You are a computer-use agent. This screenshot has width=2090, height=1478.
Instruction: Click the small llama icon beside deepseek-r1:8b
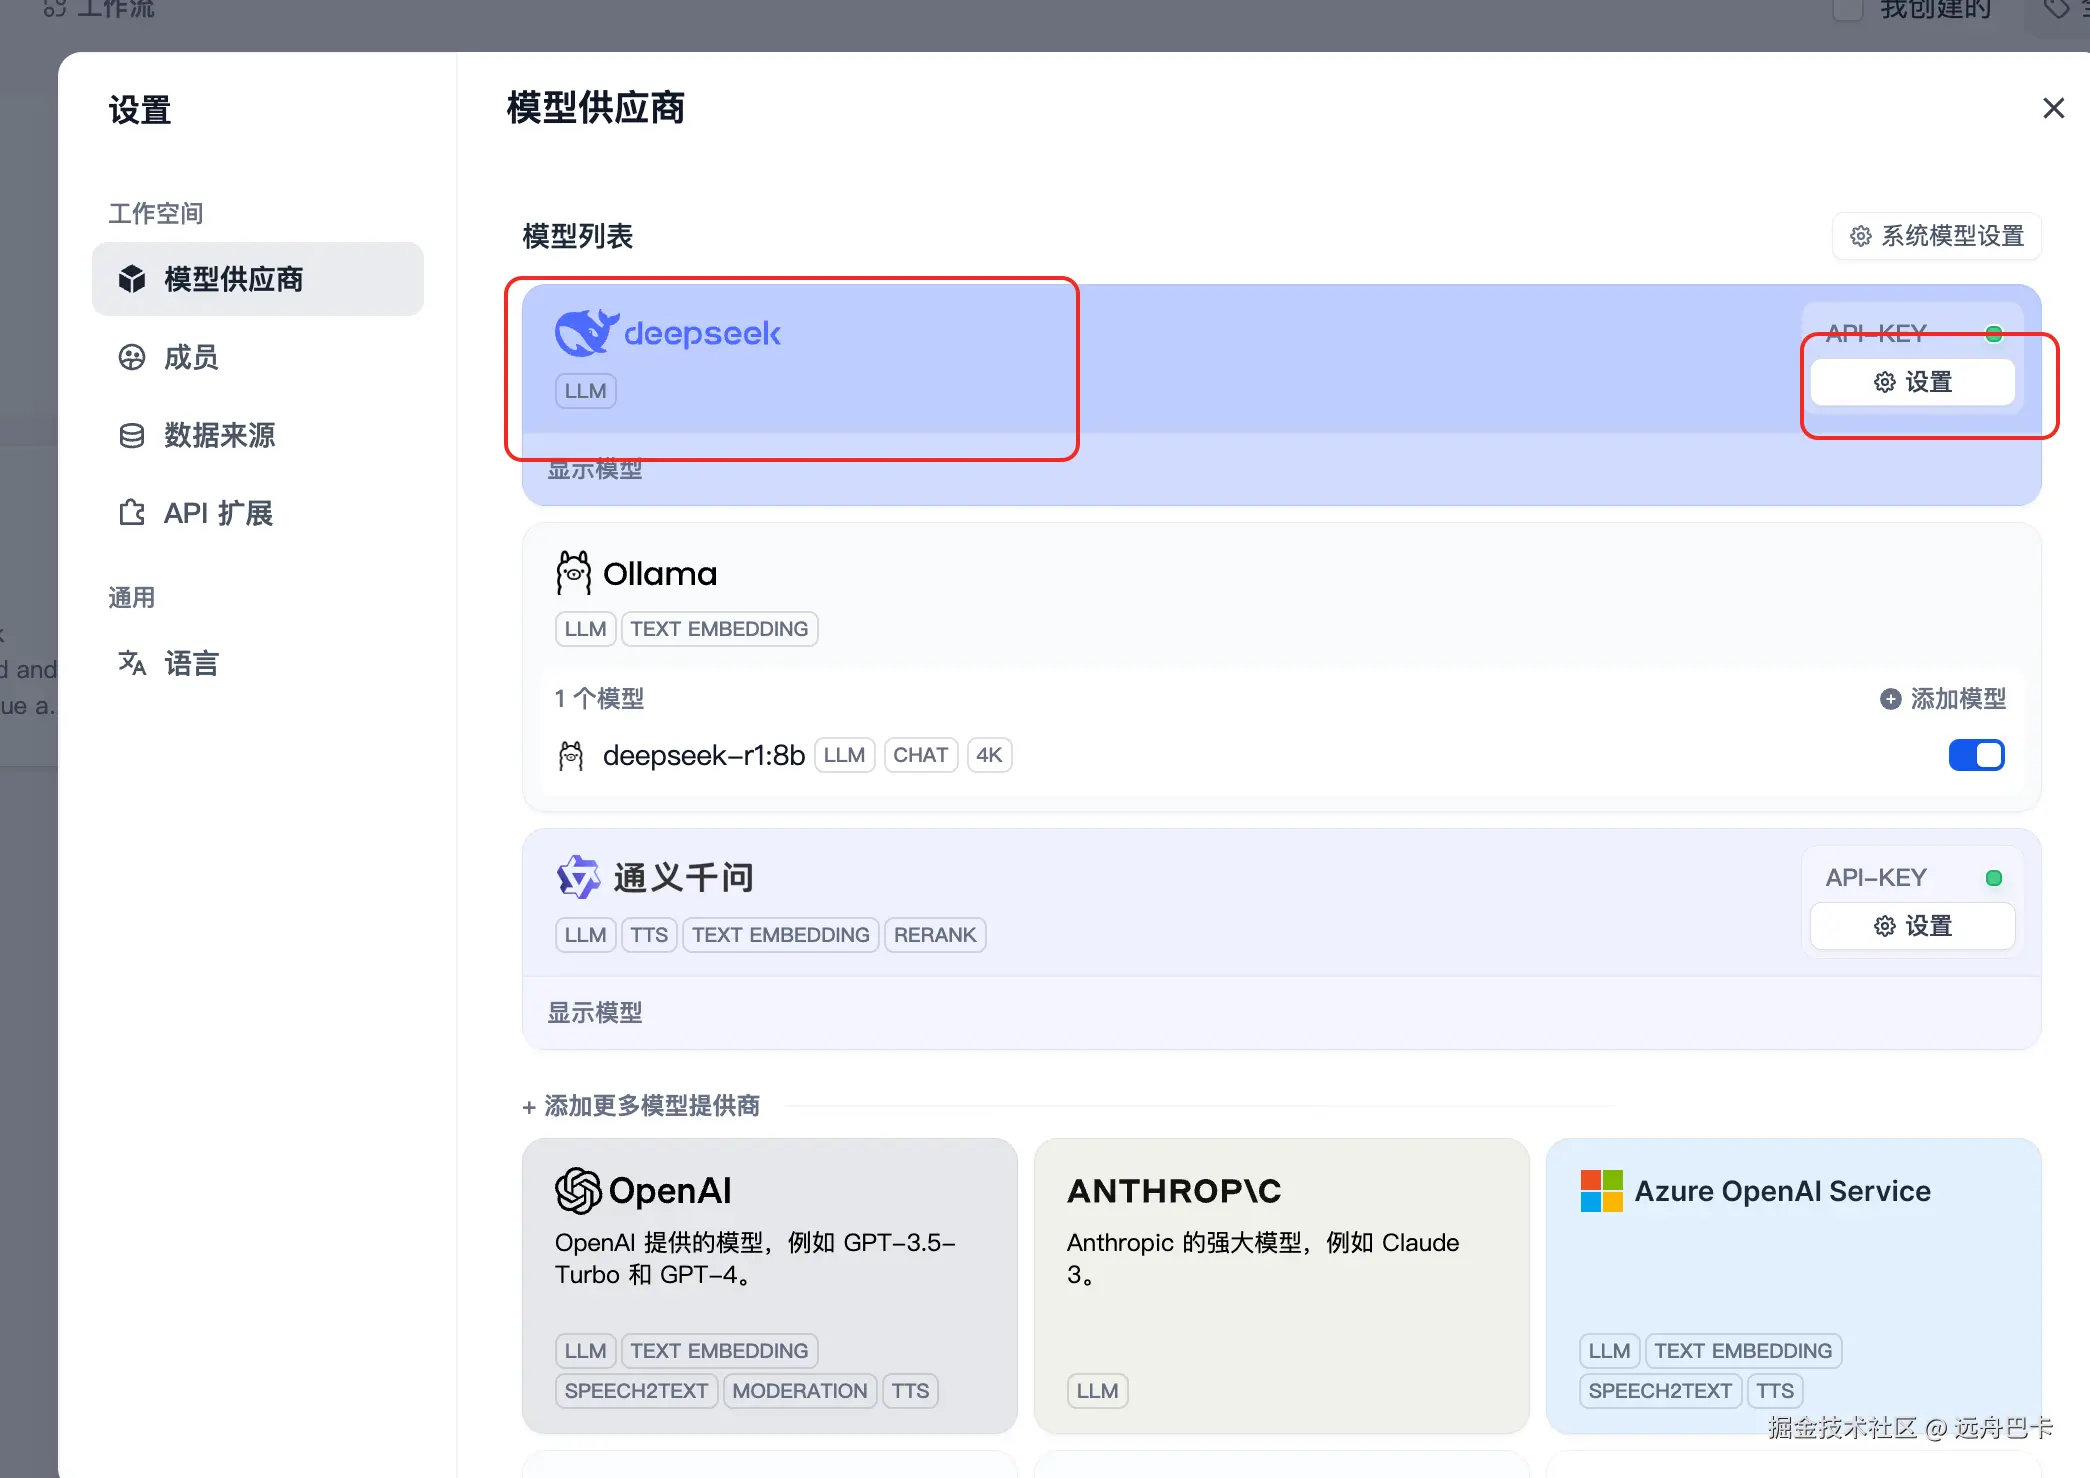[x=571, y=755]
